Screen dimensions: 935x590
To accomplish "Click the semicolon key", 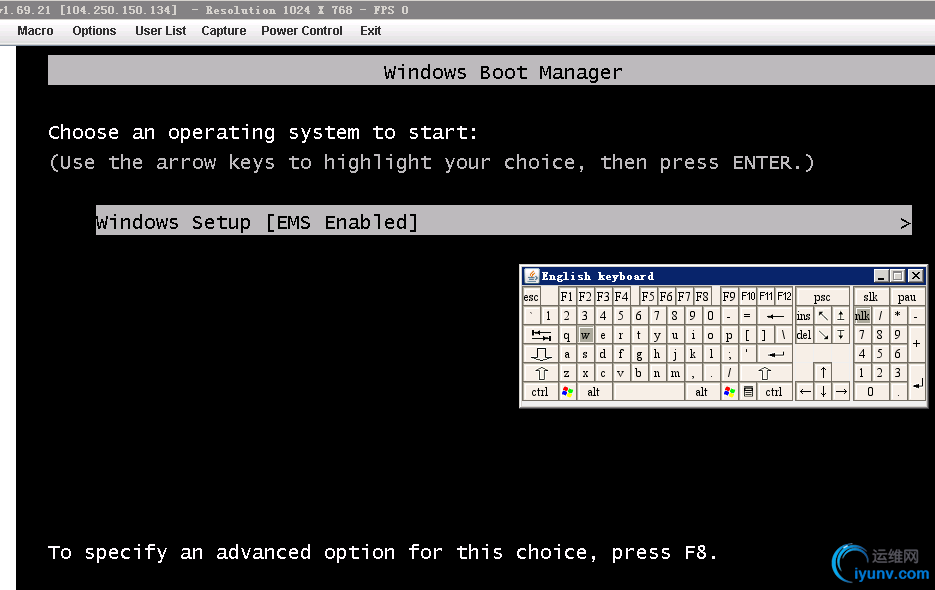I will (729, 354).
